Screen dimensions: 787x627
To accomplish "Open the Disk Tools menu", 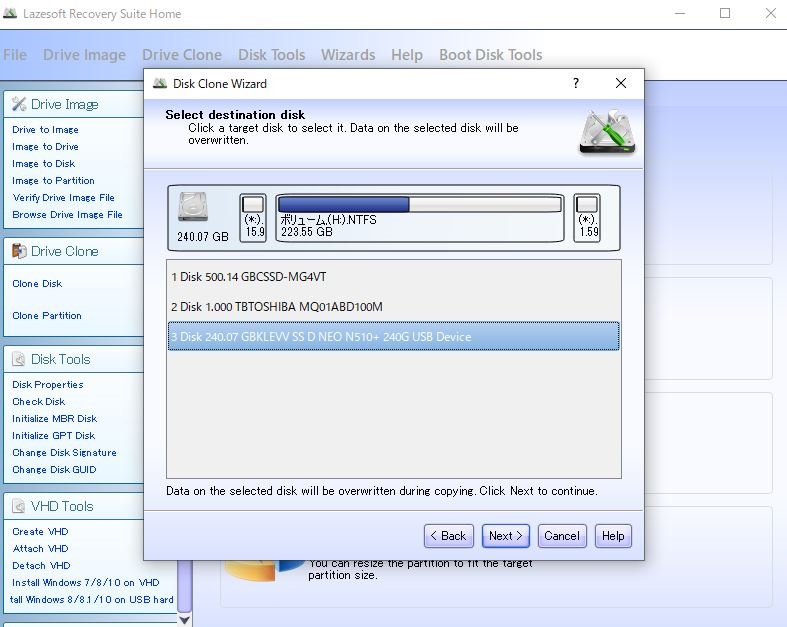I will coord(272,55).
